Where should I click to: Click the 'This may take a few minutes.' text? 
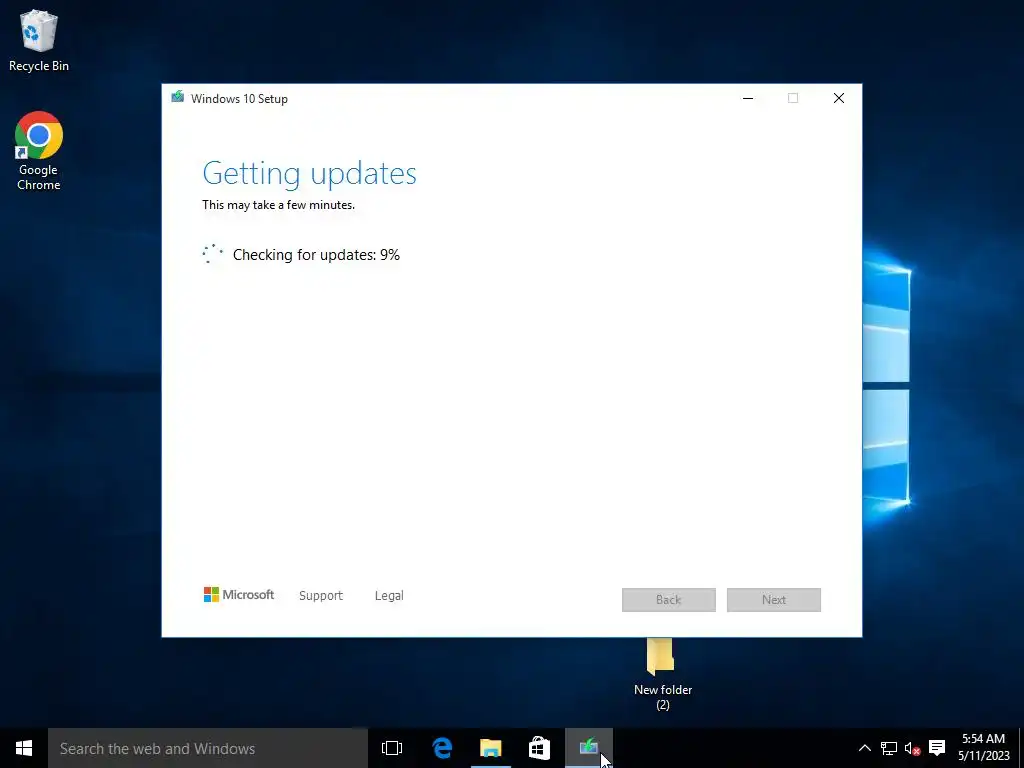pyautogui.click(x=278, y=205)
